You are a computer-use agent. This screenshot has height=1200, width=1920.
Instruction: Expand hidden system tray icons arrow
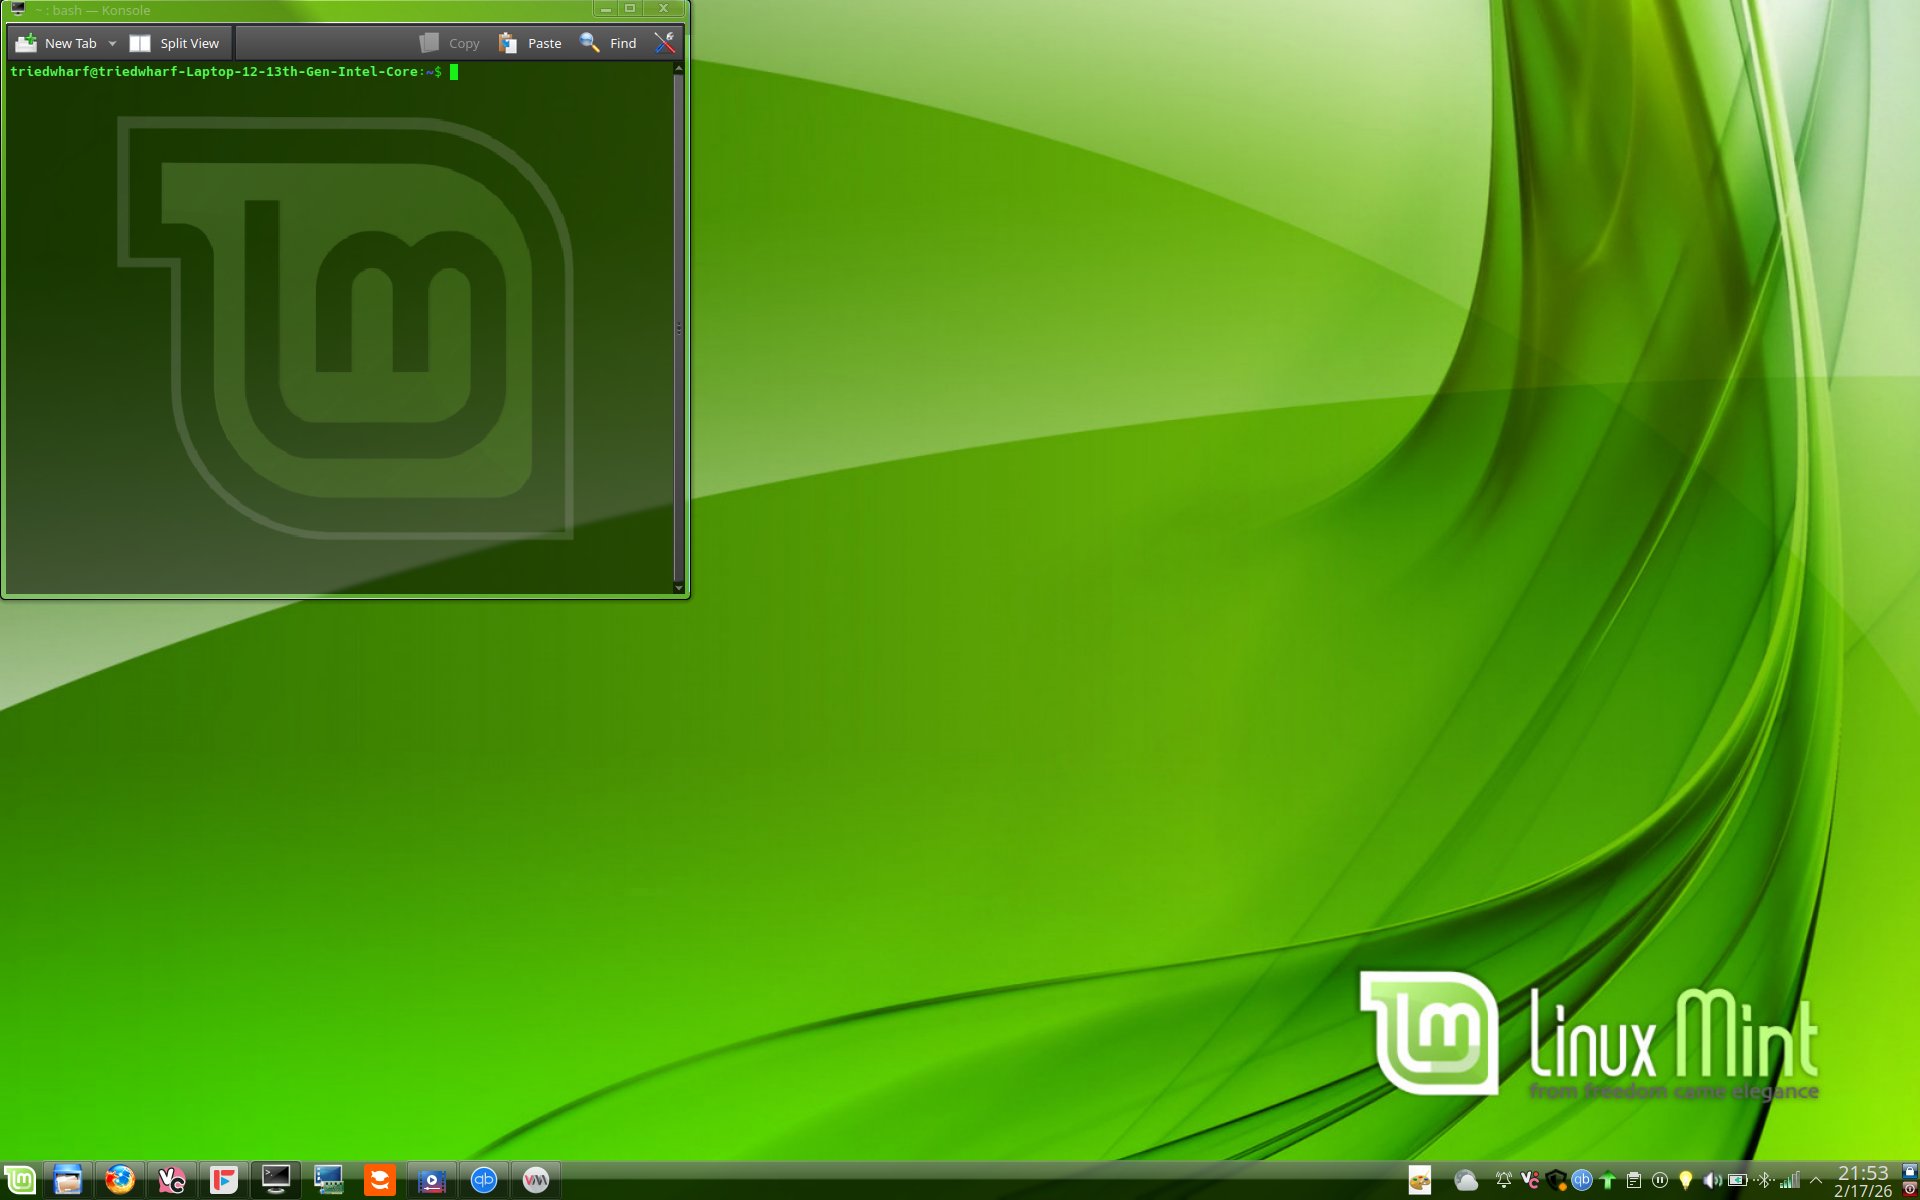(1816, 1181)
